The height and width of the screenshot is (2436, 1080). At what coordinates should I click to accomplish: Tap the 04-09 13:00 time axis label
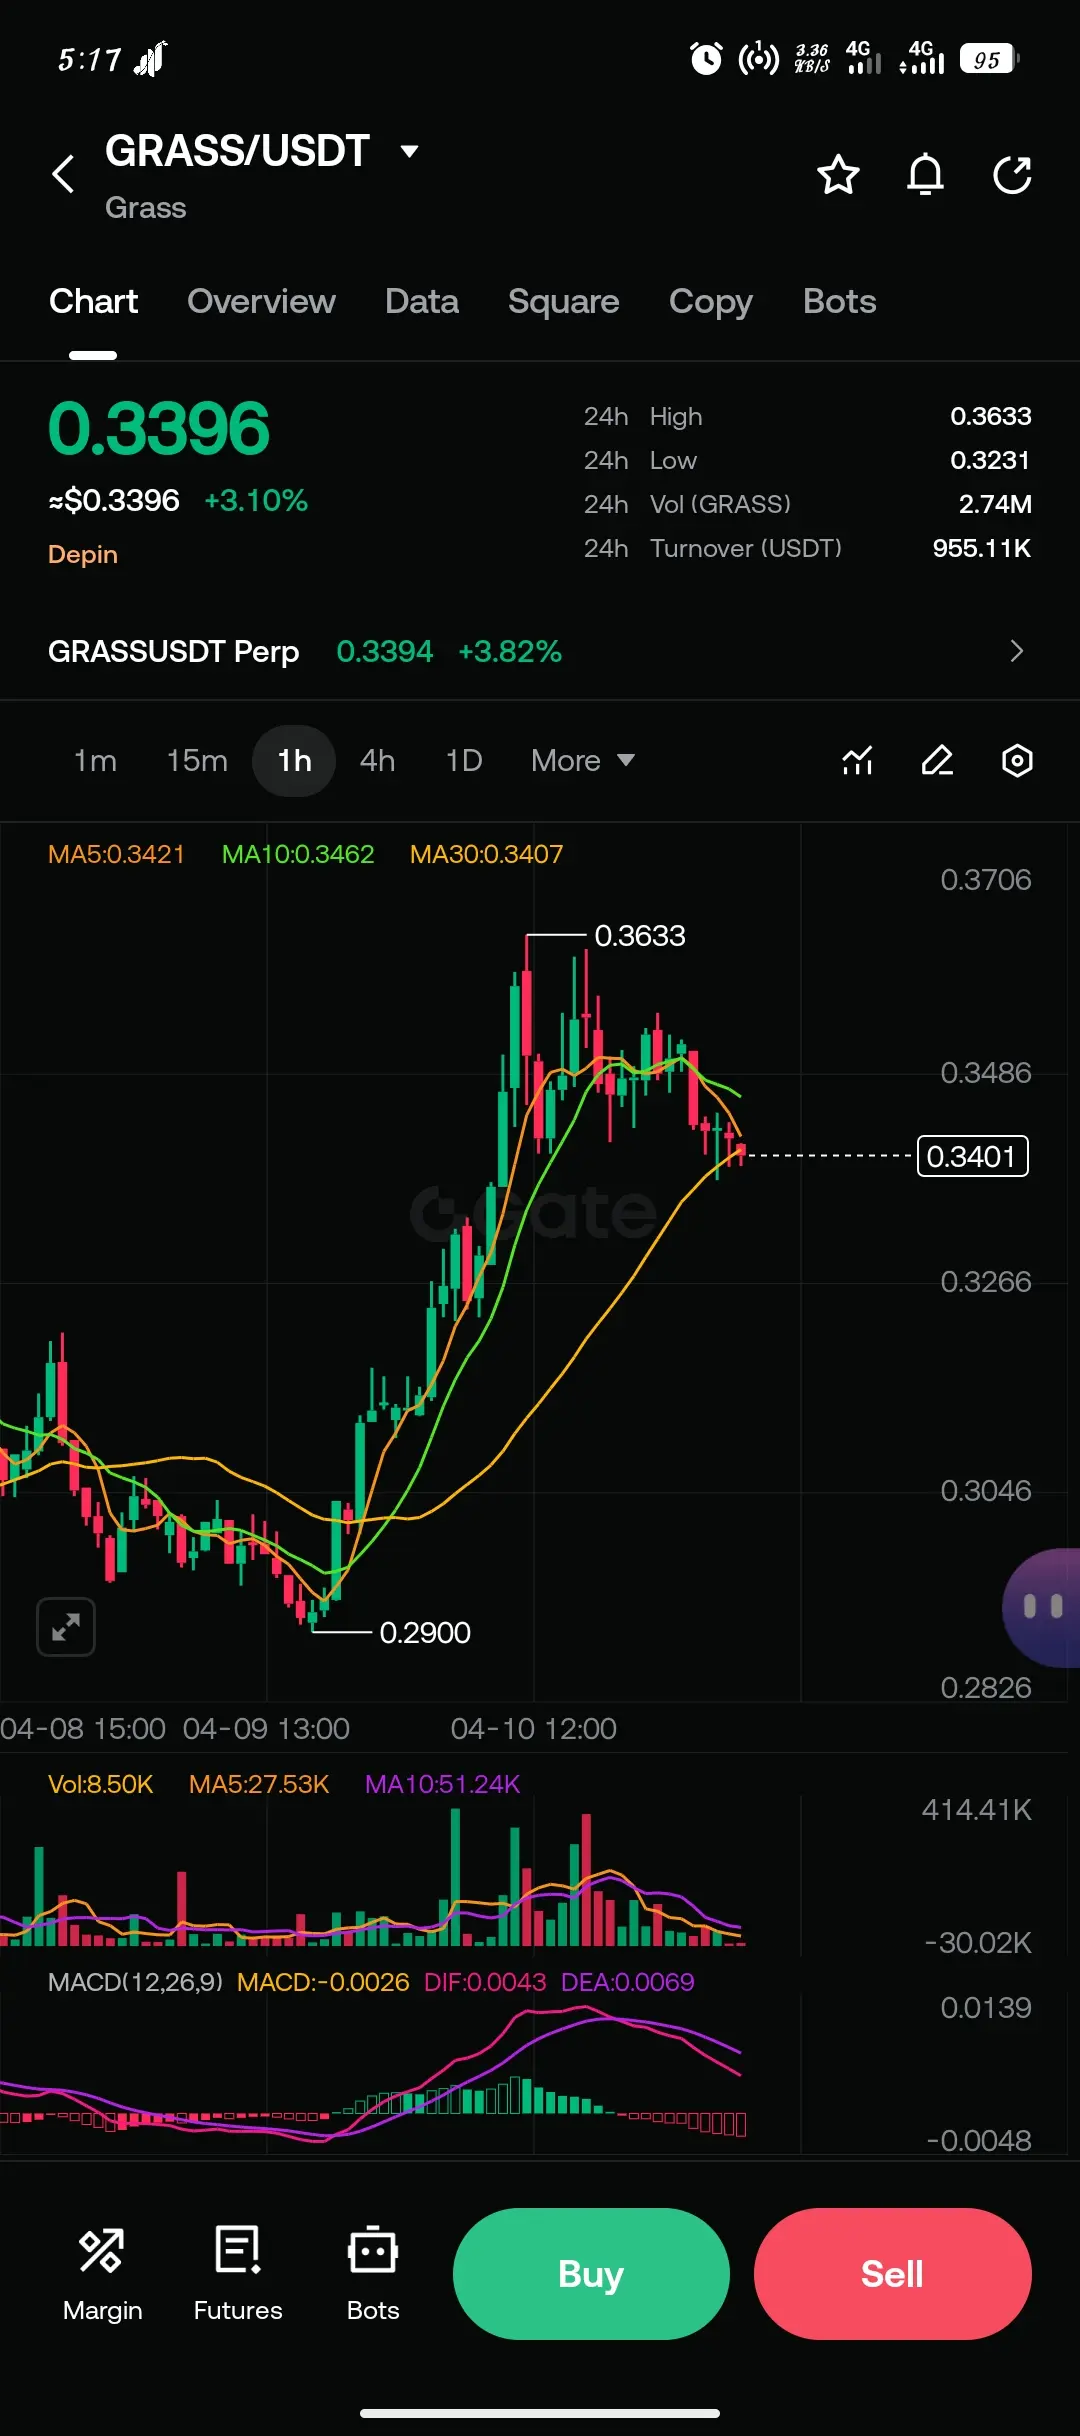point(266,1728)
